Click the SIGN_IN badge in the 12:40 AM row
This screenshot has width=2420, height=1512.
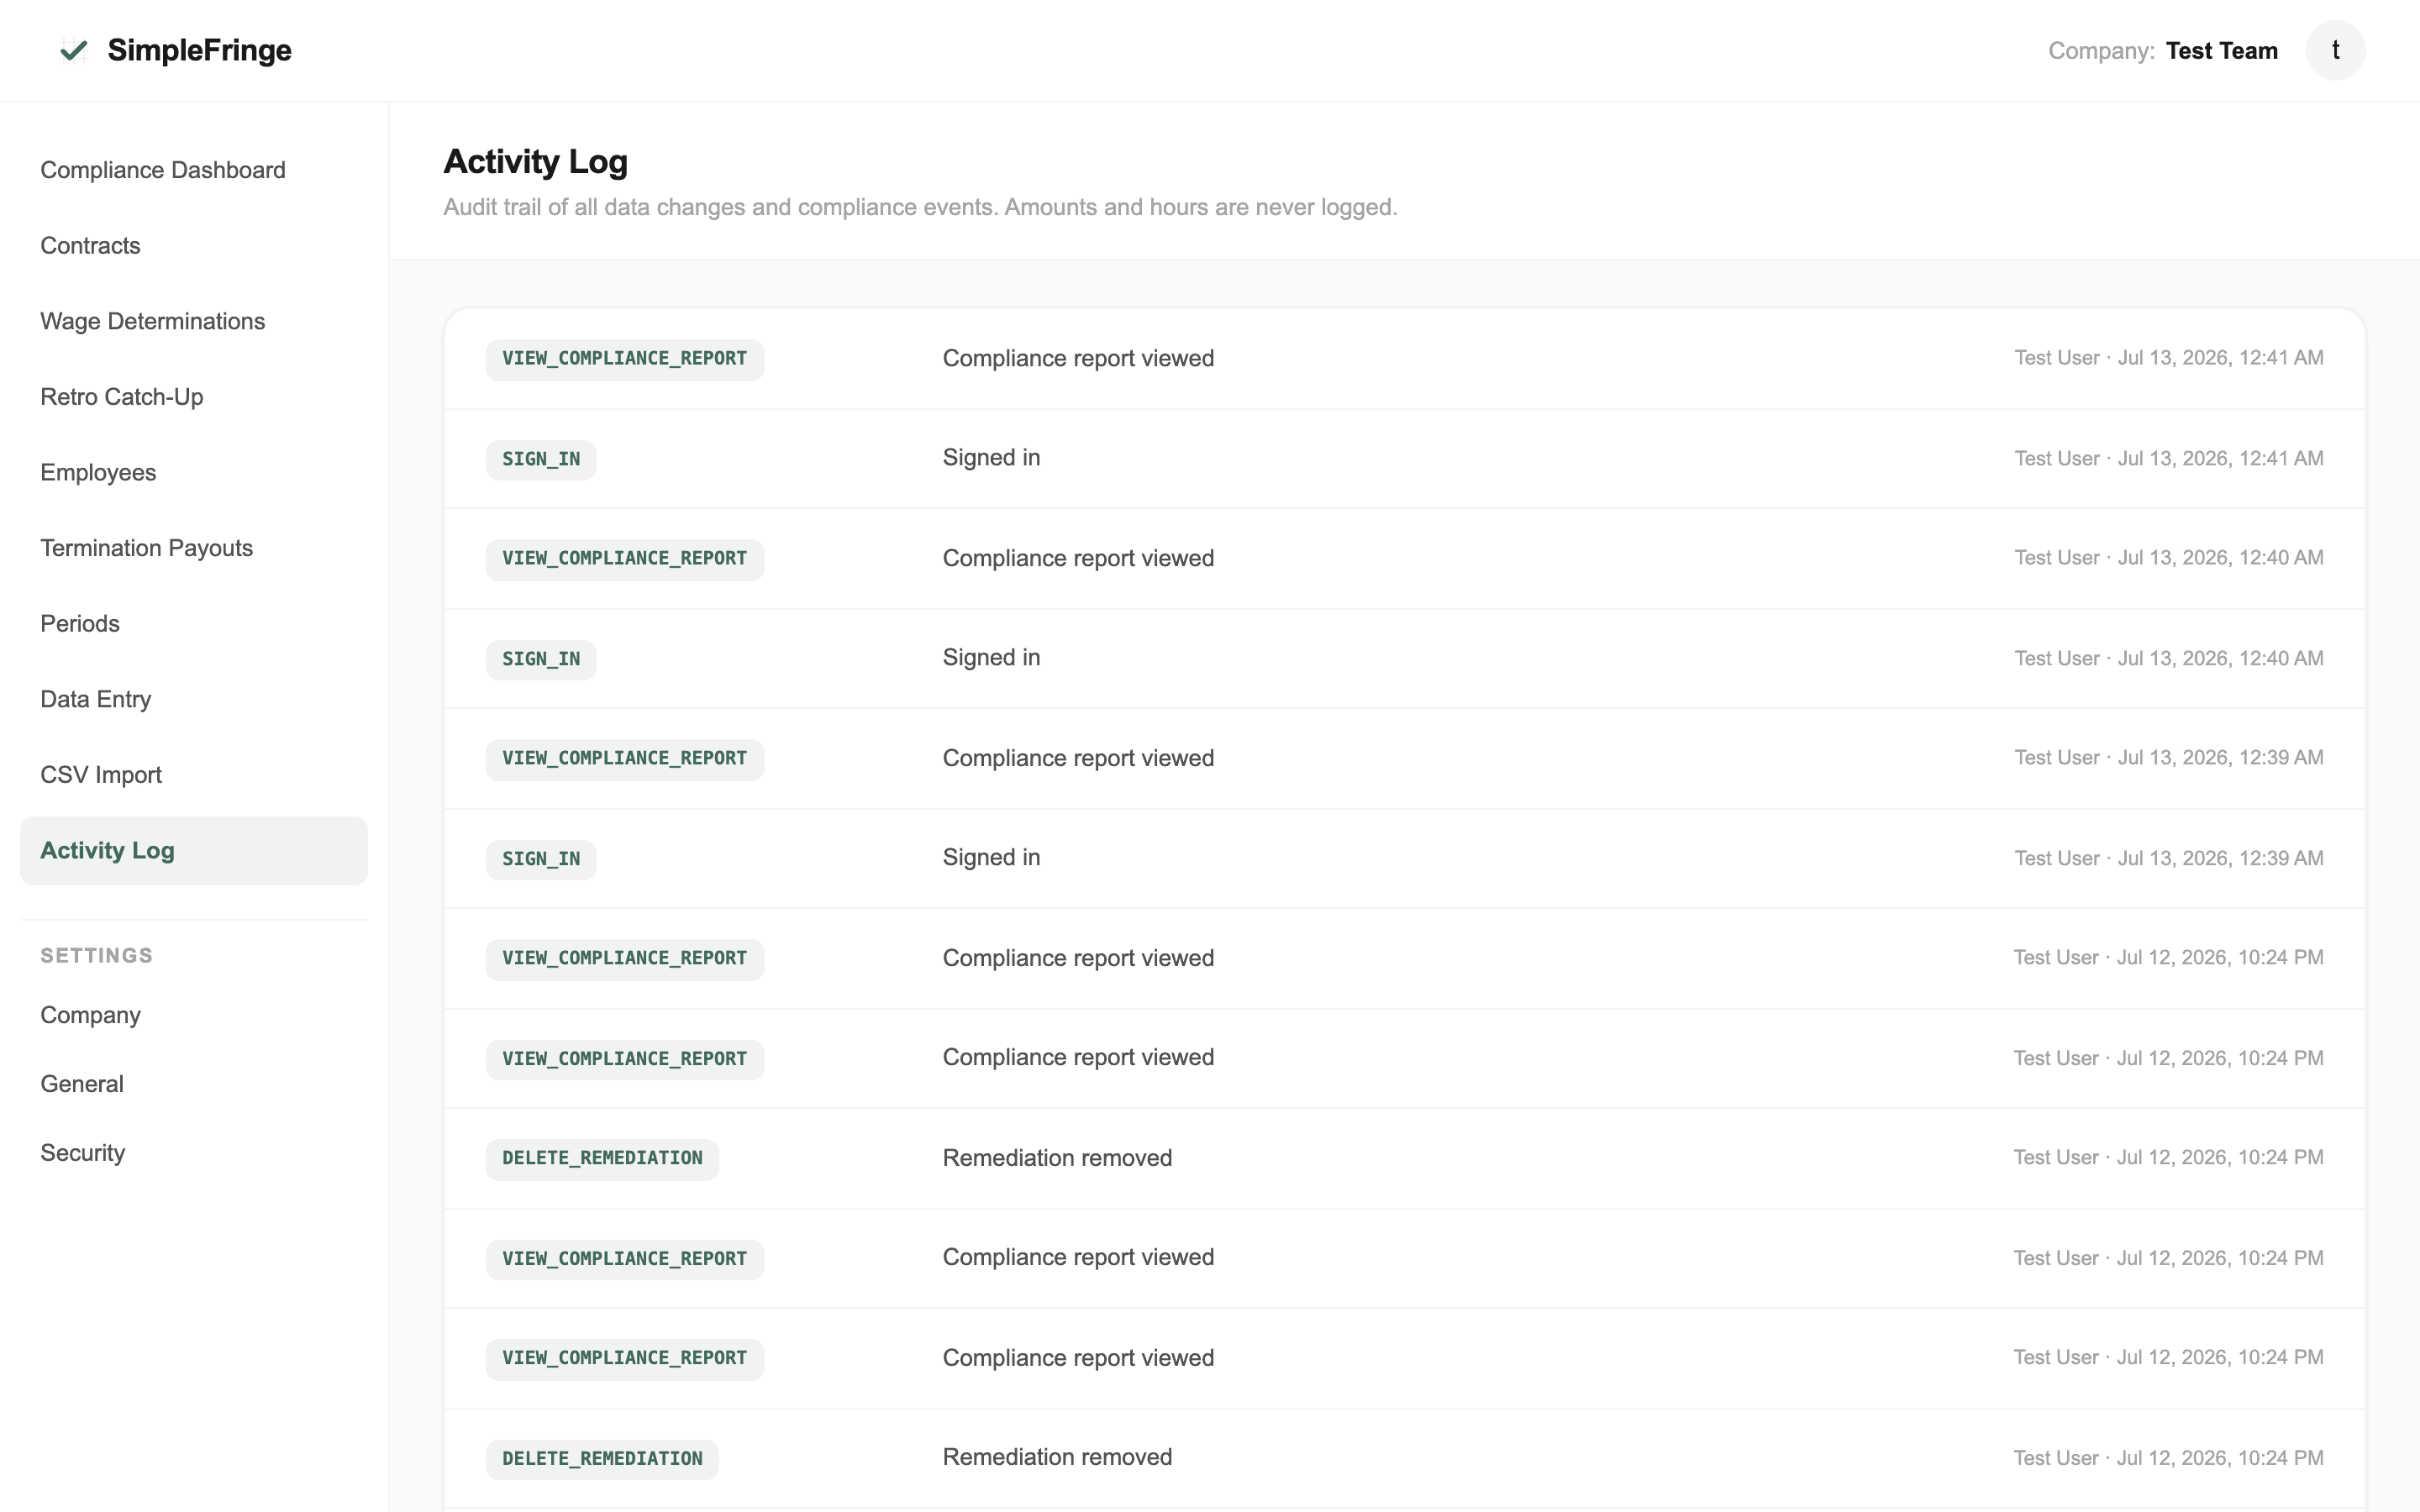pyautogui.click(x=541, y=659)
